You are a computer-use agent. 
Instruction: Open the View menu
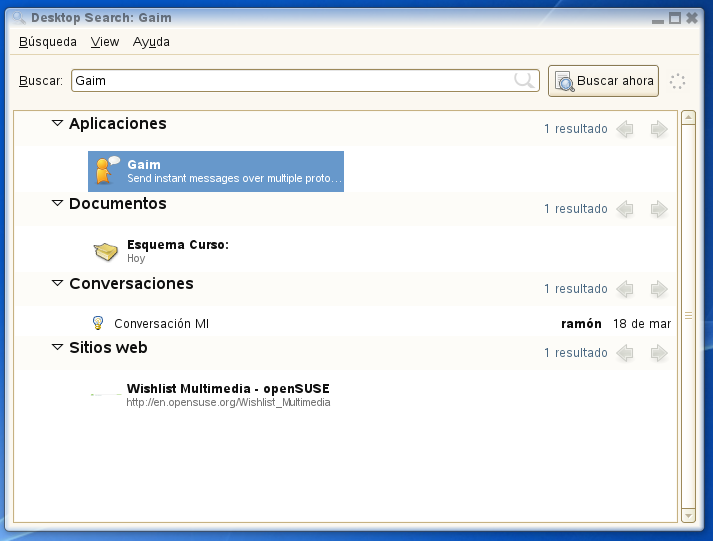pyautogui.click(x=105, y=42)
